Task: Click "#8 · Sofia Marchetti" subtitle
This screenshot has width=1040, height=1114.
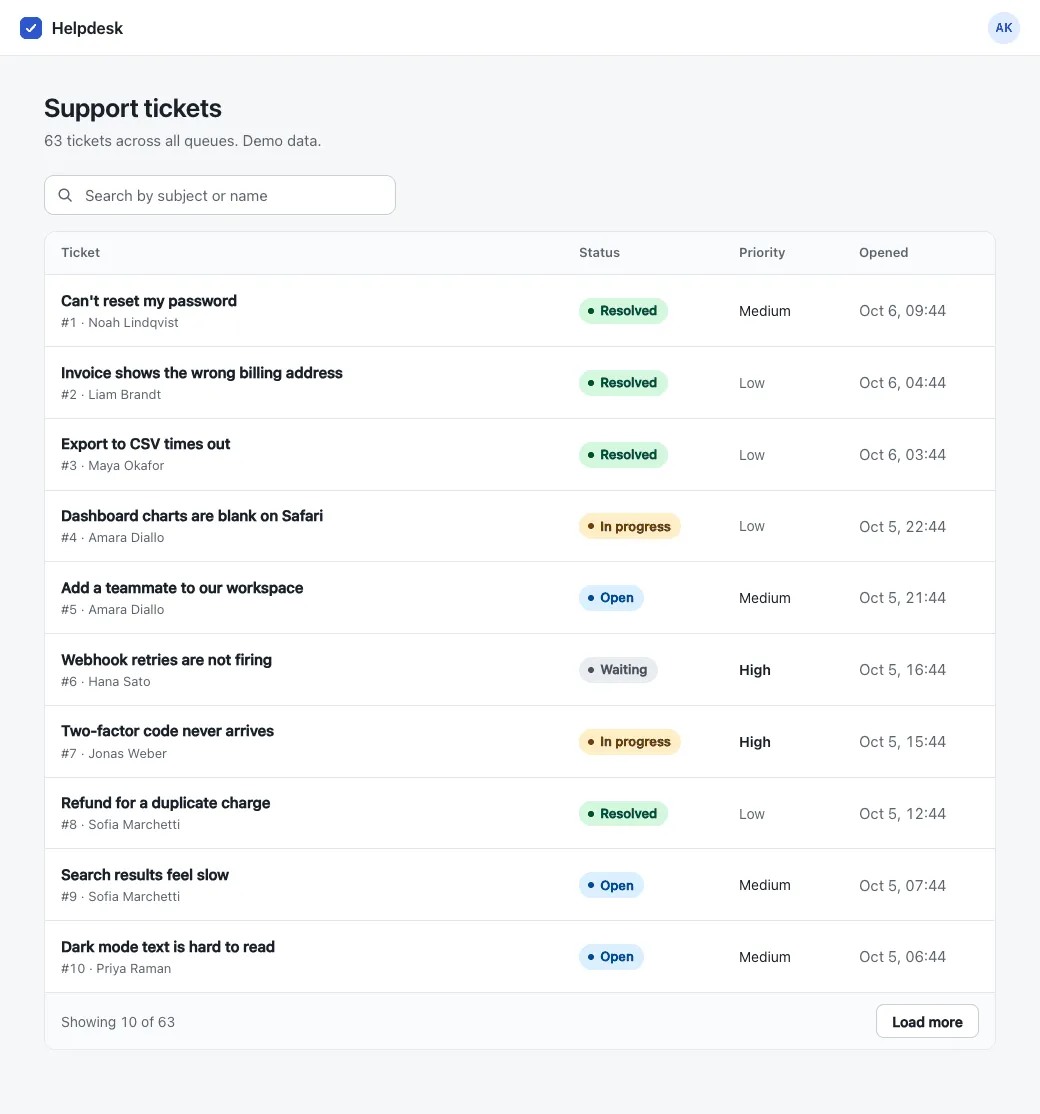Action: tap(120, 825)
